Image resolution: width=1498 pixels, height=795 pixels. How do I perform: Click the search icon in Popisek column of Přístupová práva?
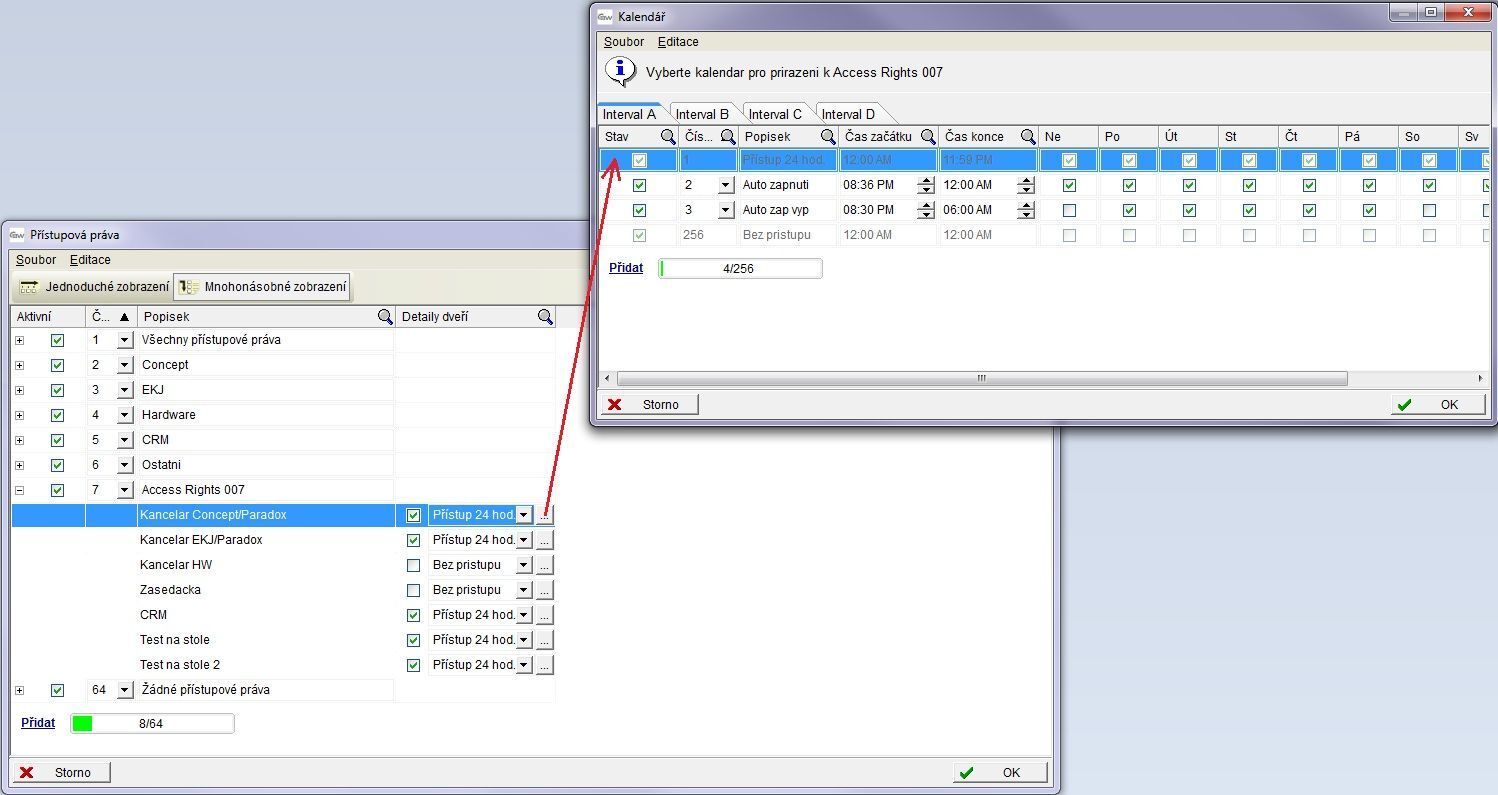pos(384,317)
